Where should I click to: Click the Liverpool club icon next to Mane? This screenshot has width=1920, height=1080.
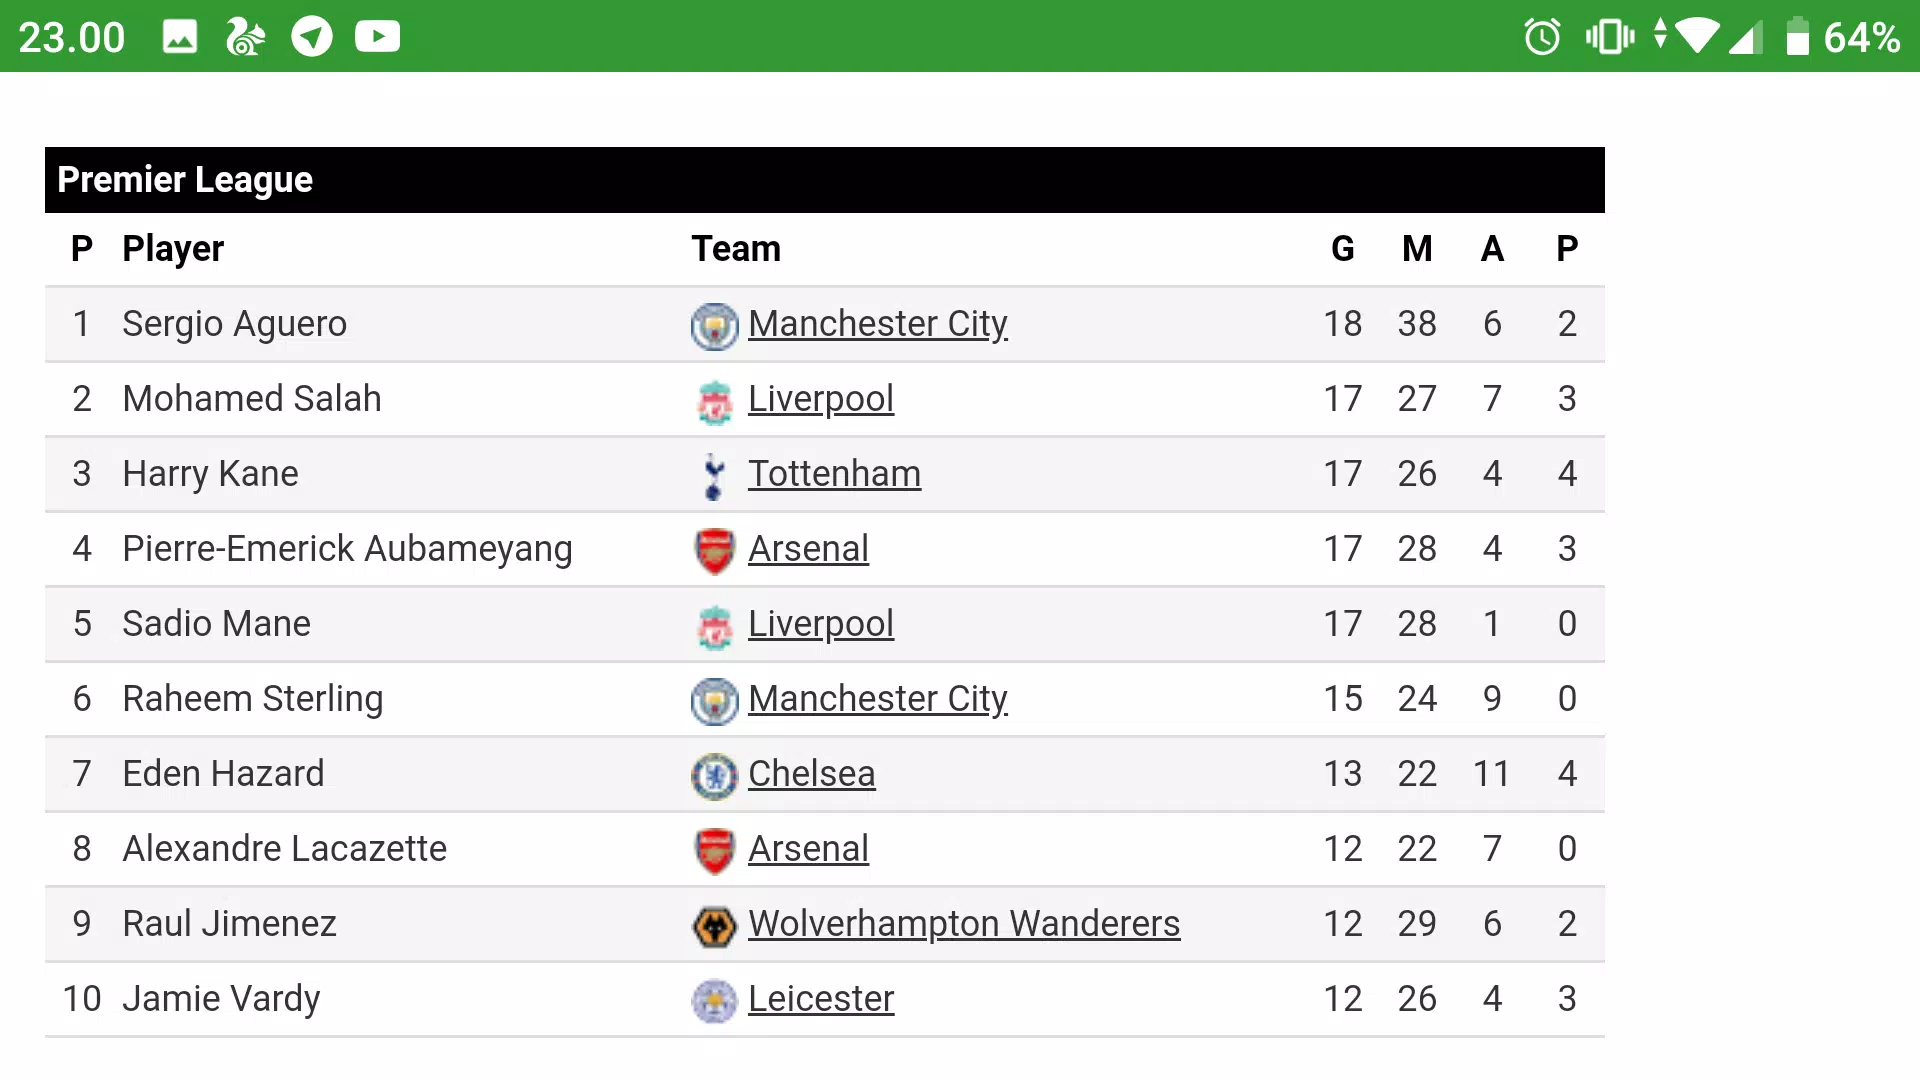point(713,624)
